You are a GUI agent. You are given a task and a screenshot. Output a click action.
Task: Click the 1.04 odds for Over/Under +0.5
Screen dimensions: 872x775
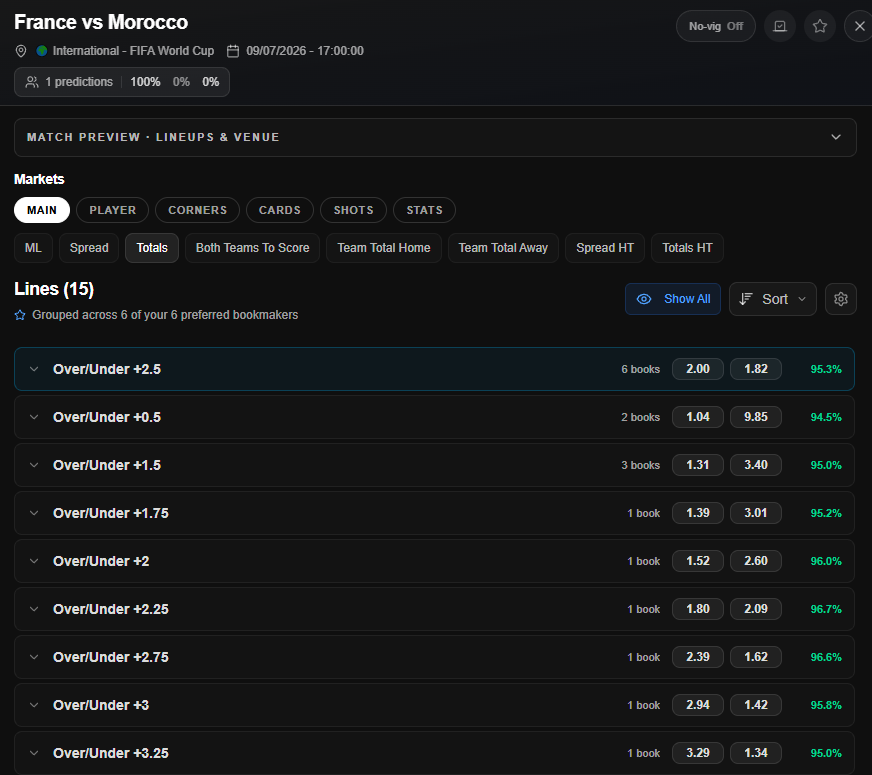point(697,417)
